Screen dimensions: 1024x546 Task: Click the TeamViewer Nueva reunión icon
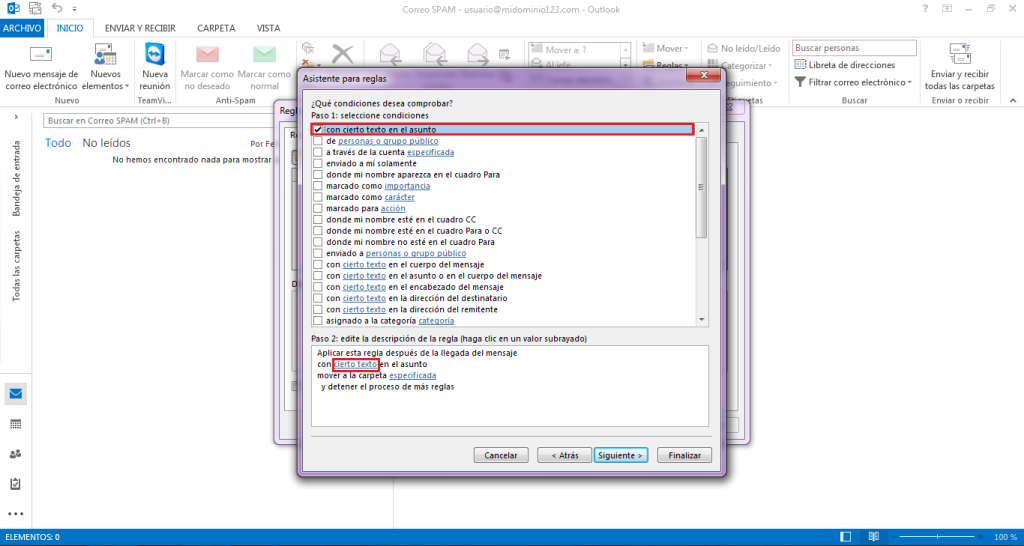155,54
